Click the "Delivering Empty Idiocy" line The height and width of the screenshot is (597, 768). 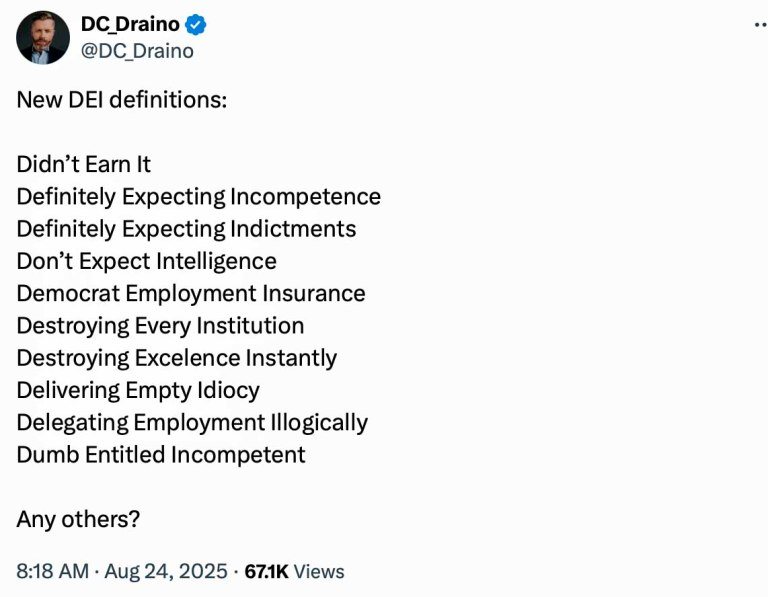point(138,390)
